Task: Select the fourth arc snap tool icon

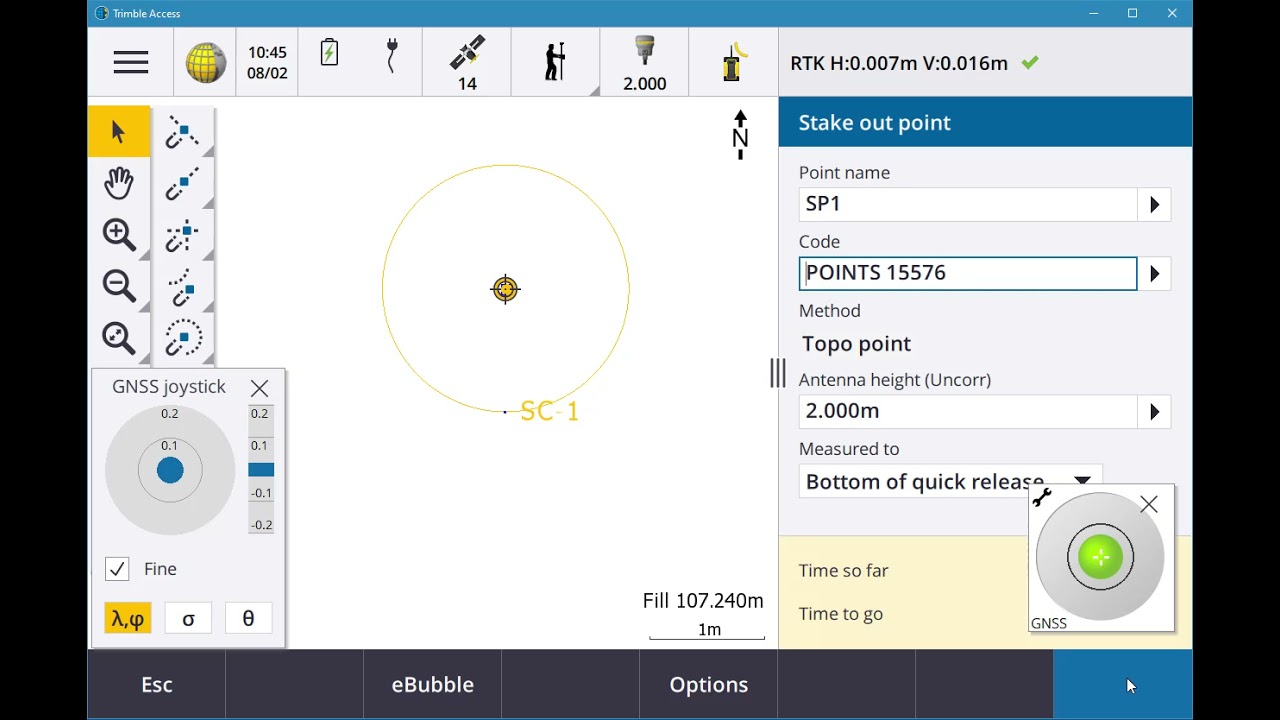Action: click(x=182, y=287)
